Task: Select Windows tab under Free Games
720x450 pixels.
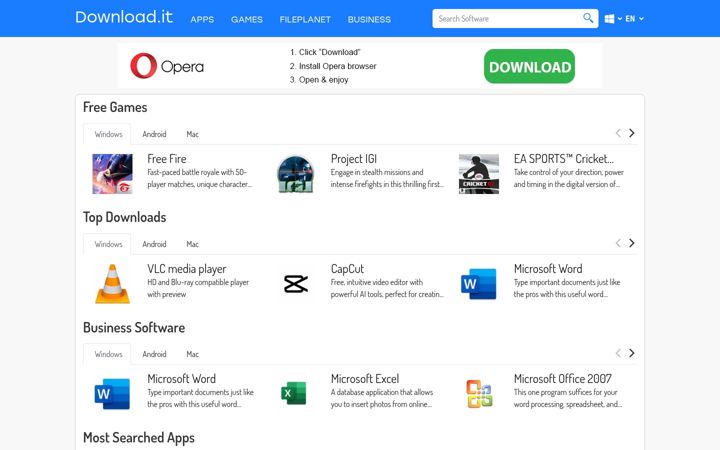Action: (x=108, y=134)
